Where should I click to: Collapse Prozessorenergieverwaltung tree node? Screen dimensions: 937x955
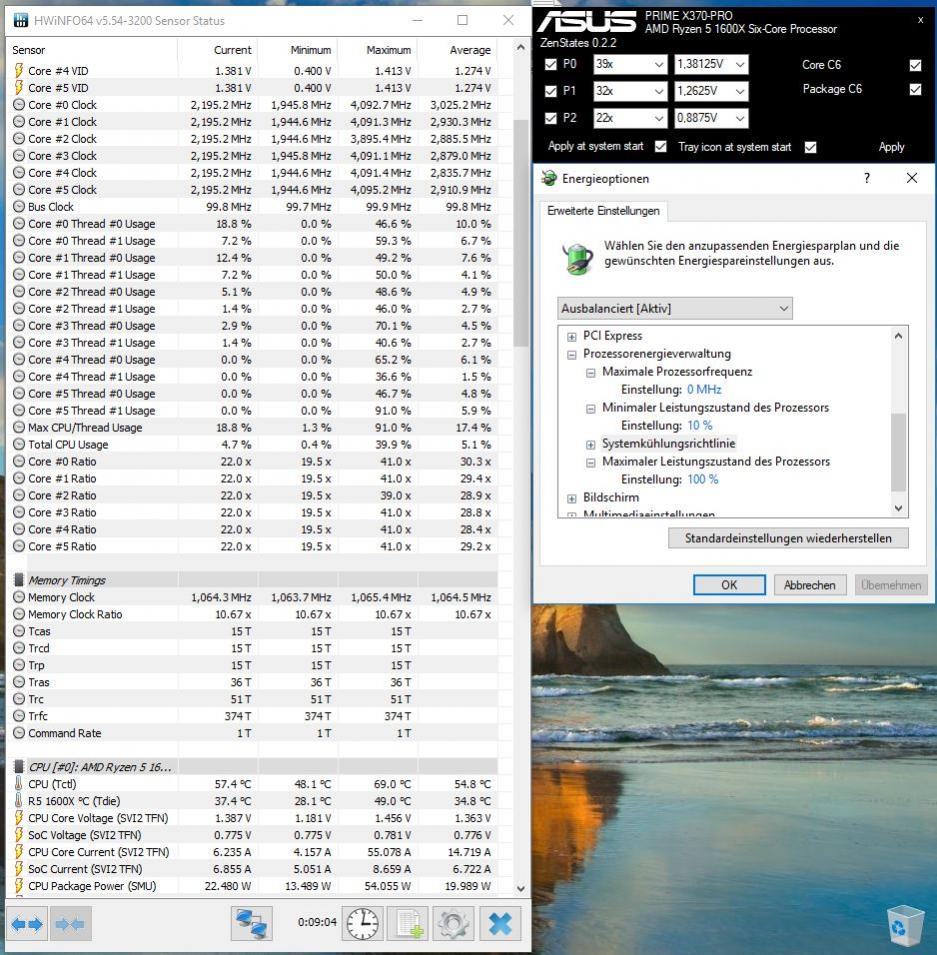pyautogui.click(x=571, y=354)
